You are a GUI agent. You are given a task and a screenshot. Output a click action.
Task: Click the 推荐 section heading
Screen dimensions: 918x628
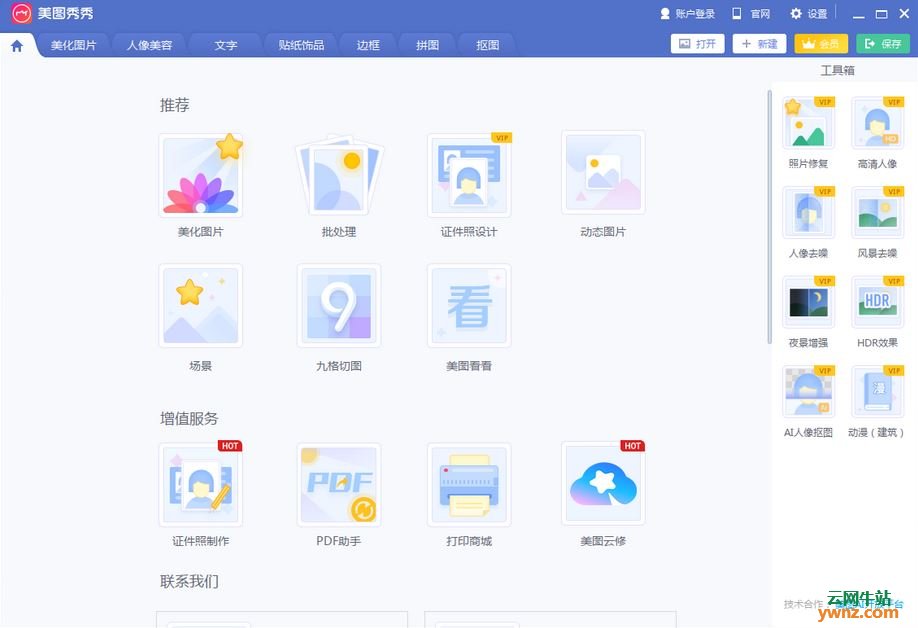pyautogui.click(x=174, y=105)
